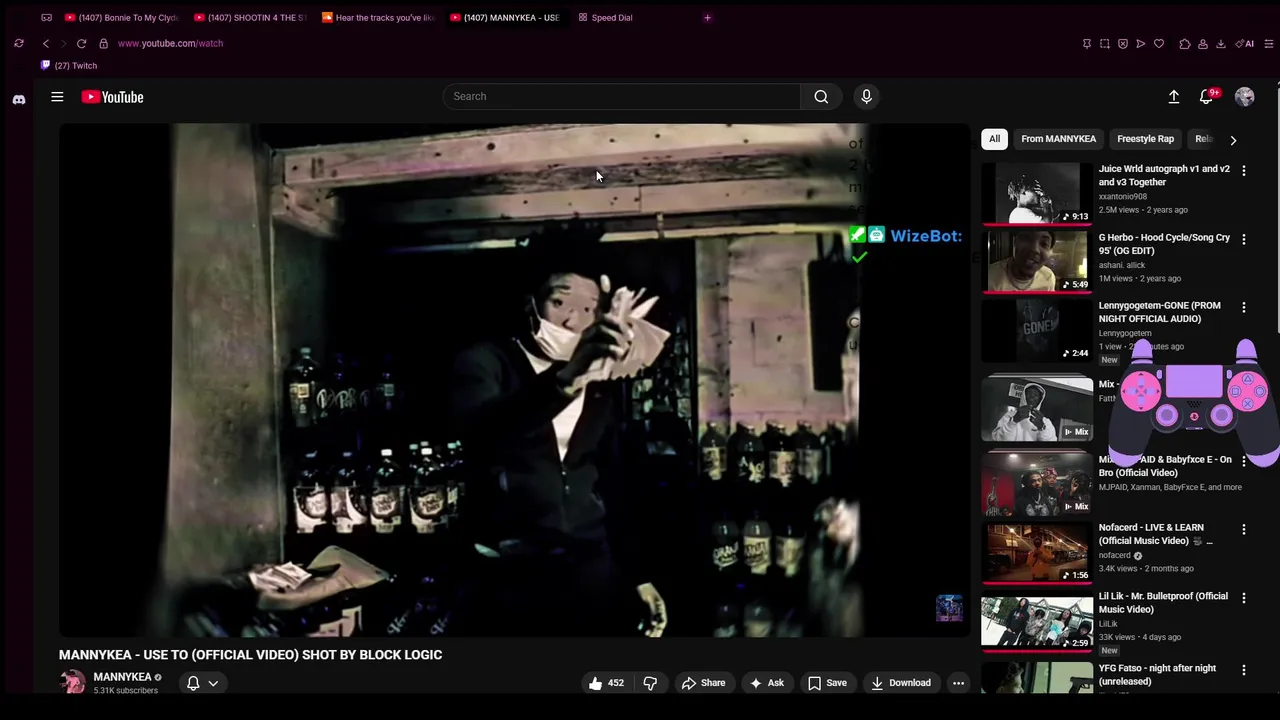Viewport: 1280px width, 720px height.
Task: Open Discord icon in Opera sidebar
Action: [18, 99]
